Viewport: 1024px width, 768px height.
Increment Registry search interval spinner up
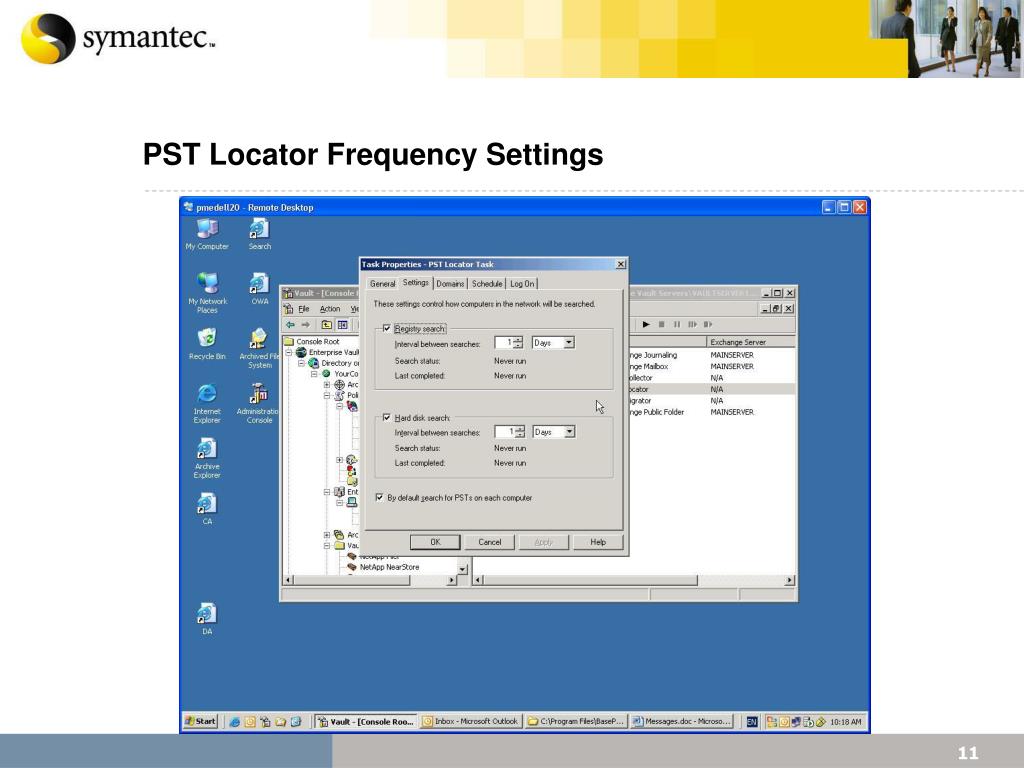point(518,340)
